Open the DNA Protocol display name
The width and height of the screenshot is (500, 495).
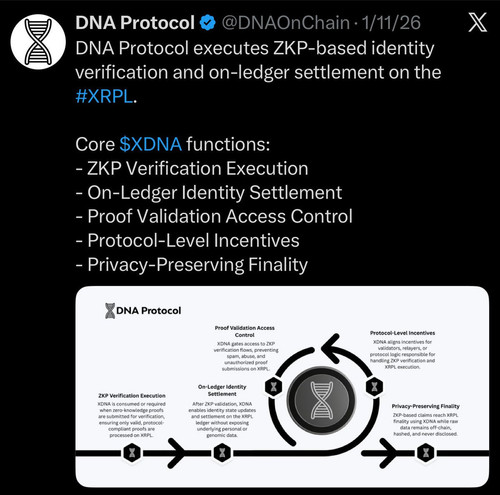135,23
